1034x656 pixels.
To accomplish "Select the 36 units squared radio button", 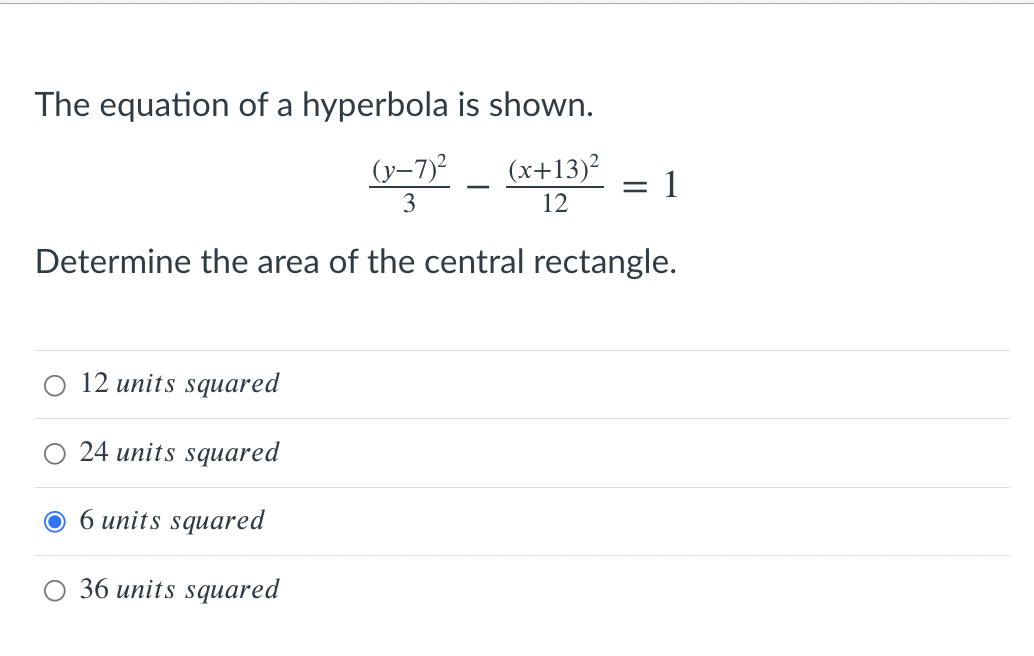I will tap(55, 590).
